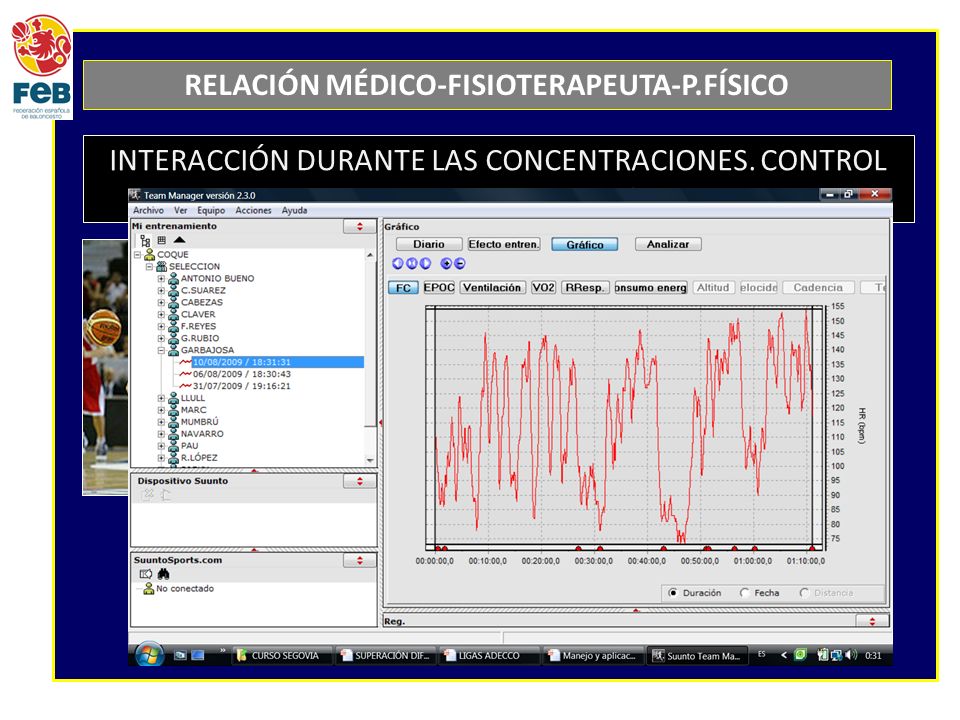Toggle the EPOC data series button
The image size is (960, 720).
click(x=439, y=288)
